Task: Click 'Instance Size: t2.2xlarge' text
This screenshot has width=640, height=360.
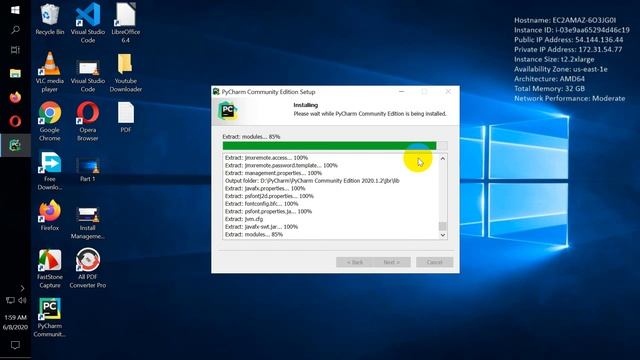Action: [554, 59]
